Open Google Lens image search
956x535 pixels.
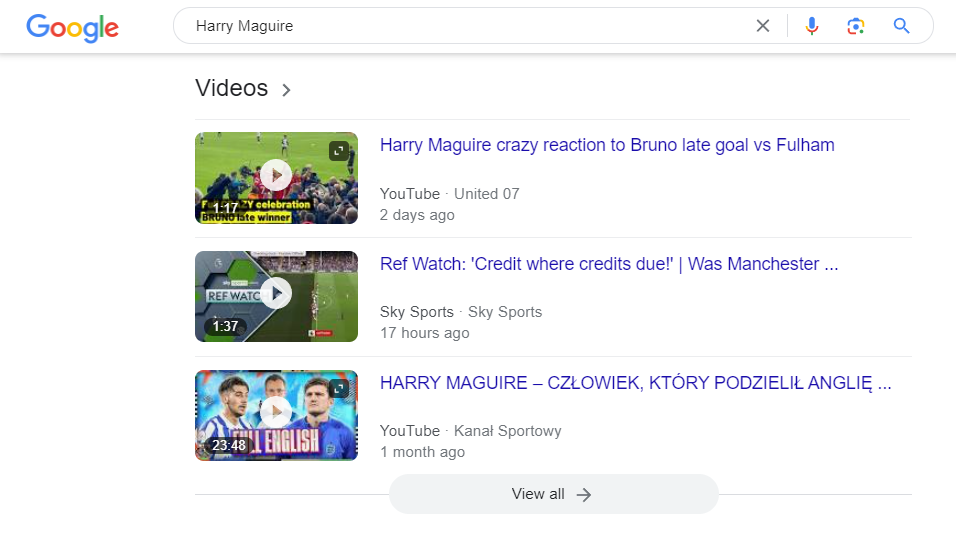point(855,26)
